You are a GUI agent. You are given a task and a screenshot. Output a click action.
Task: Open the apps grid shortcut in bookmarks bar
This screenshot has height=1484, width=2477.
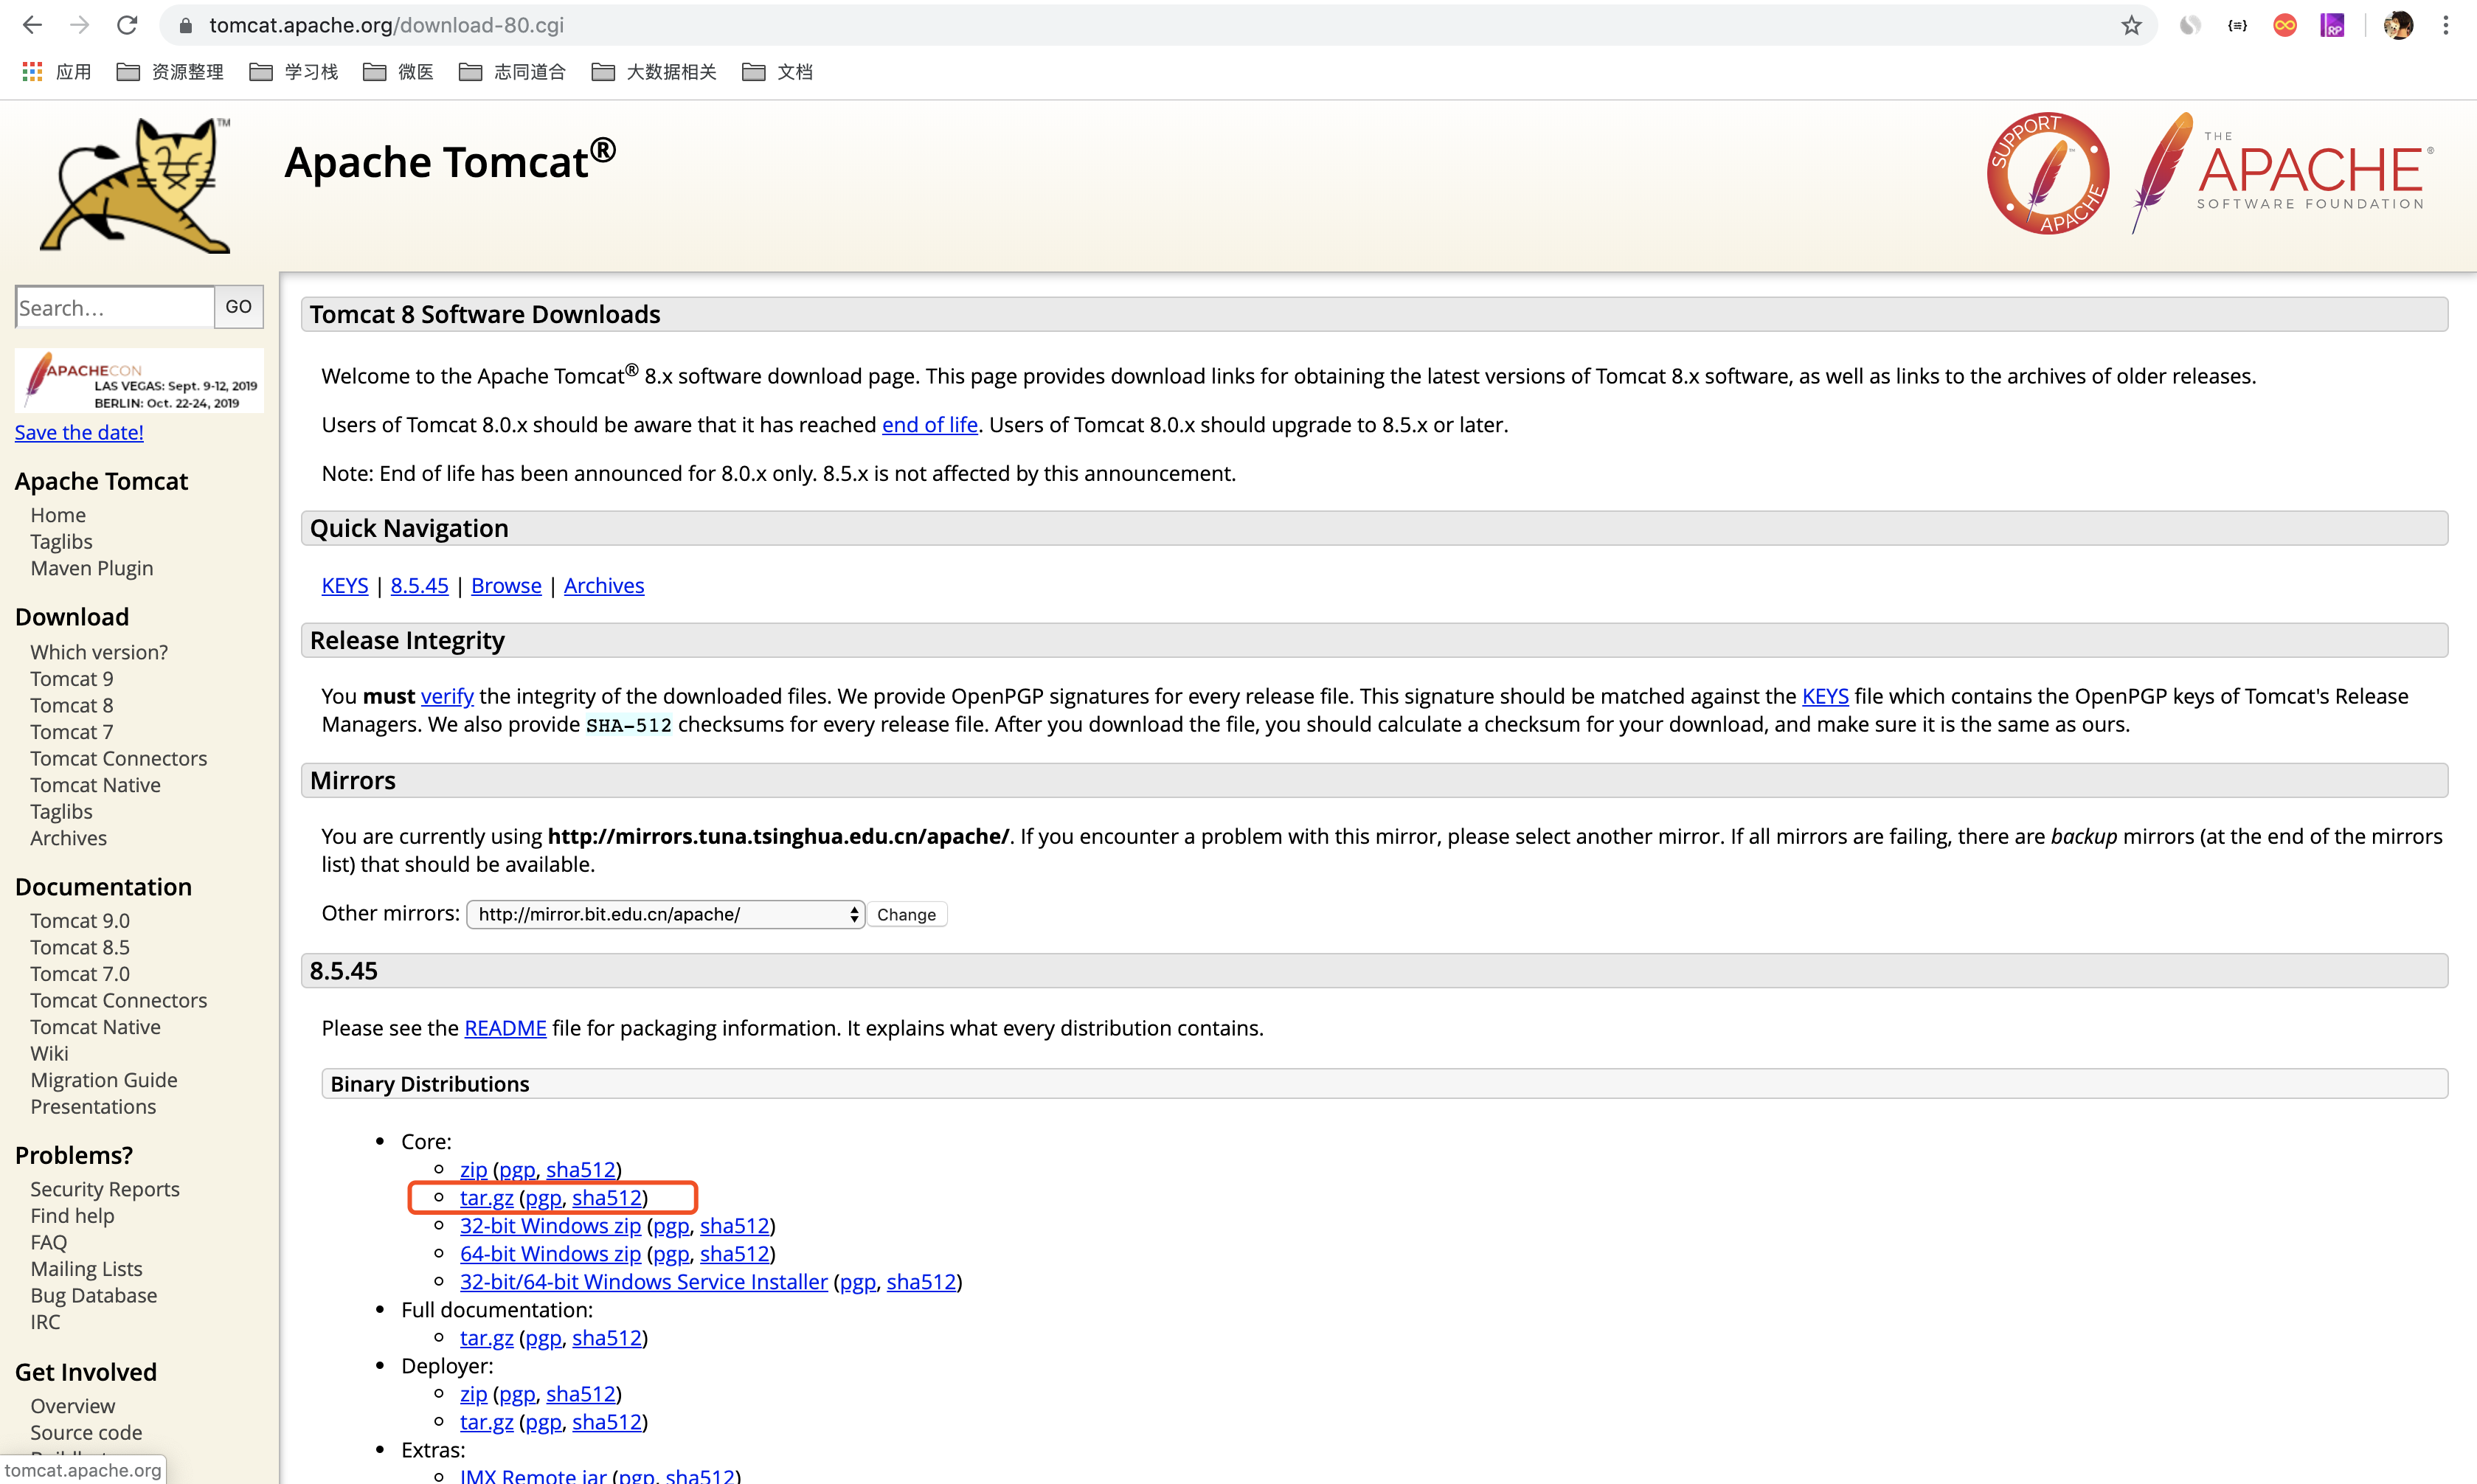click(x=57, y=72)
